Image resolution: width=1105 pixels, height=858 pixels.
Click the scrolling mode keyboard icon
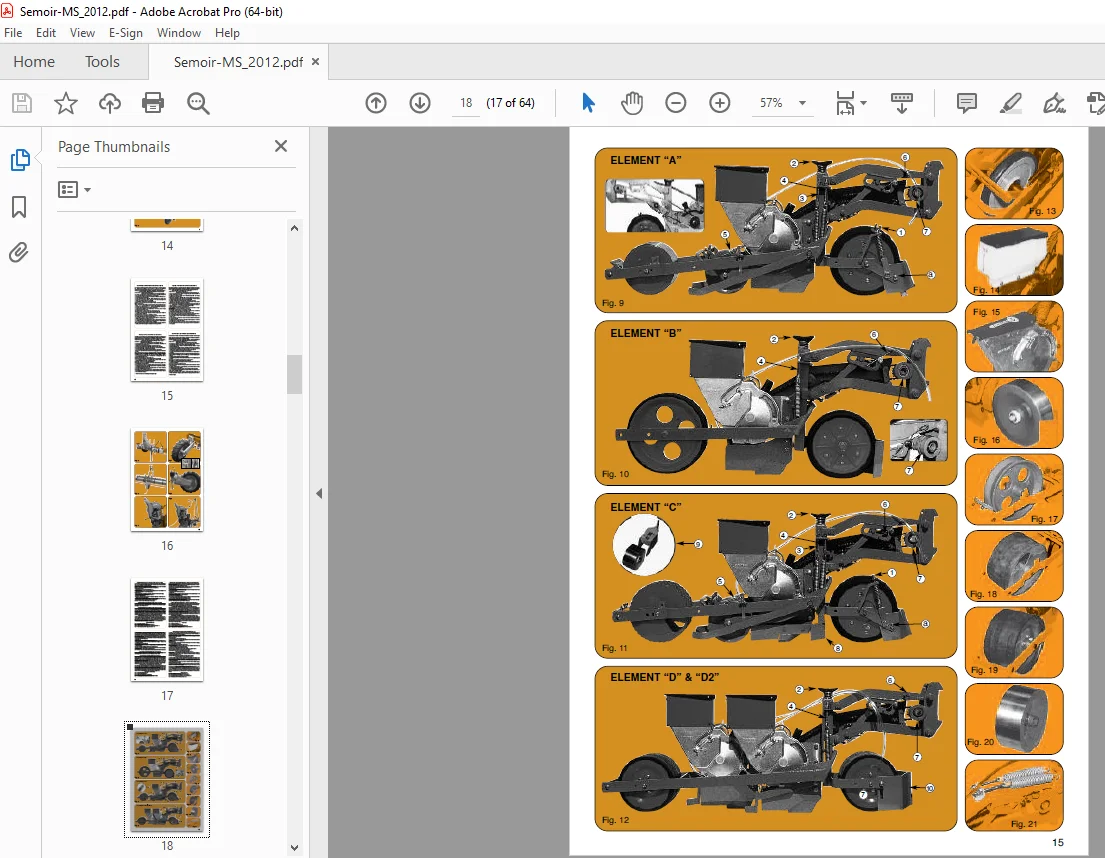click(902, 104)
